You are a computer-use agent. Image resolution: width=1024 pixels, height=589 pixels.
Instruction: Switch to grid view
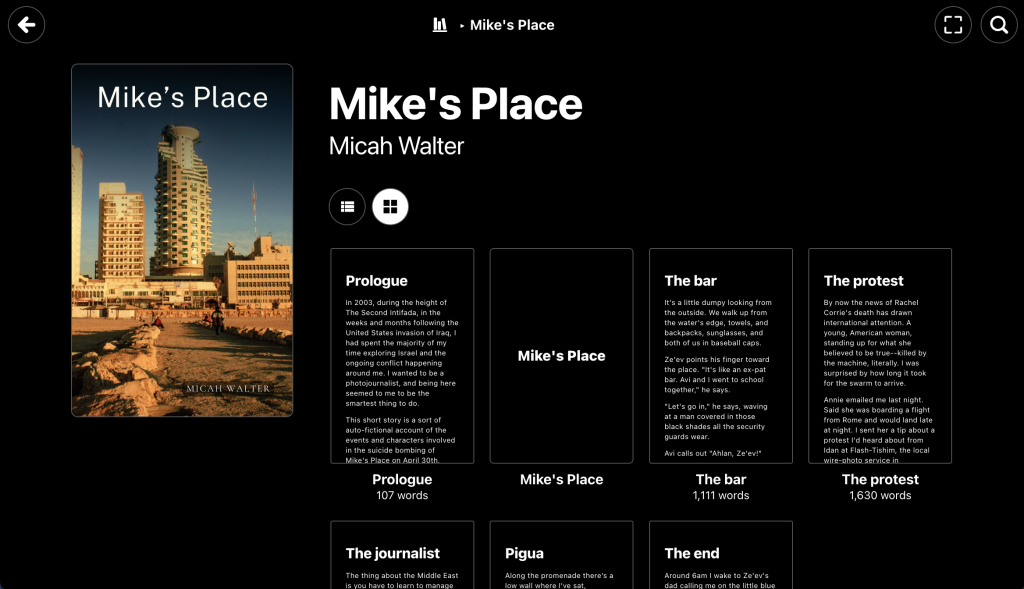point(390,207)
